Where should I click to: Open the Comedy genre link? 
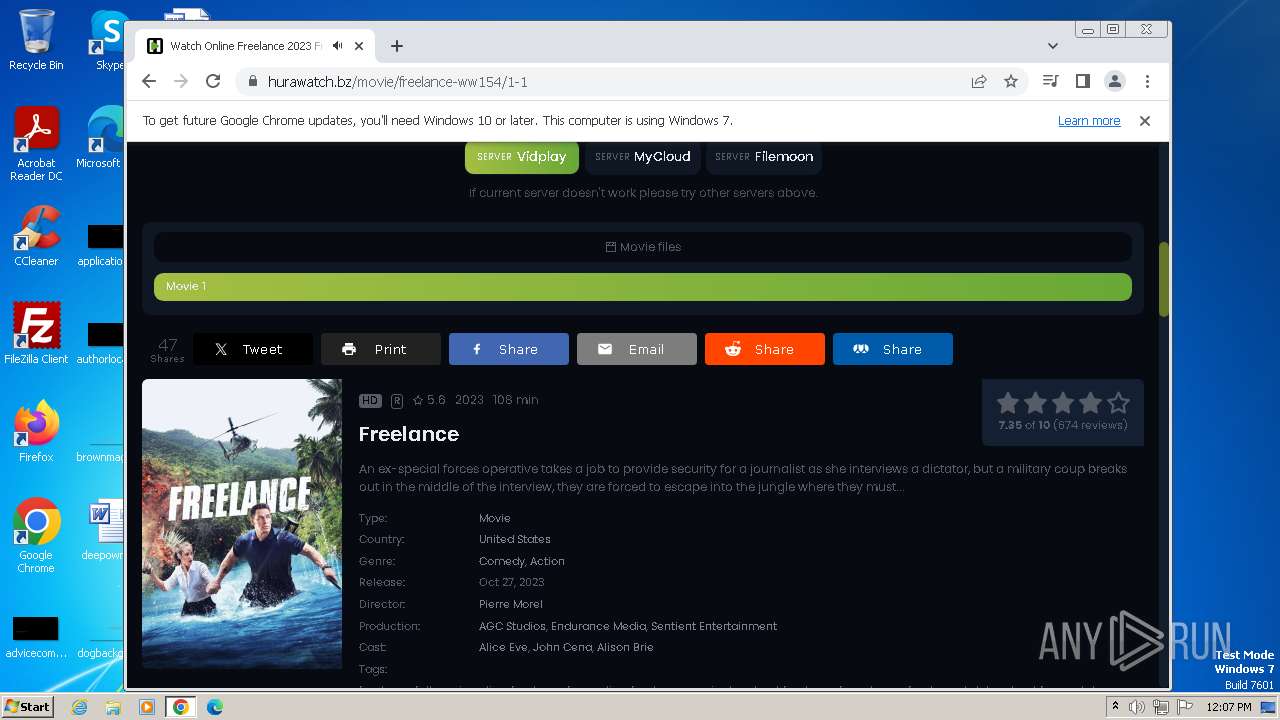pyautogui.click(x=501, y=562)
